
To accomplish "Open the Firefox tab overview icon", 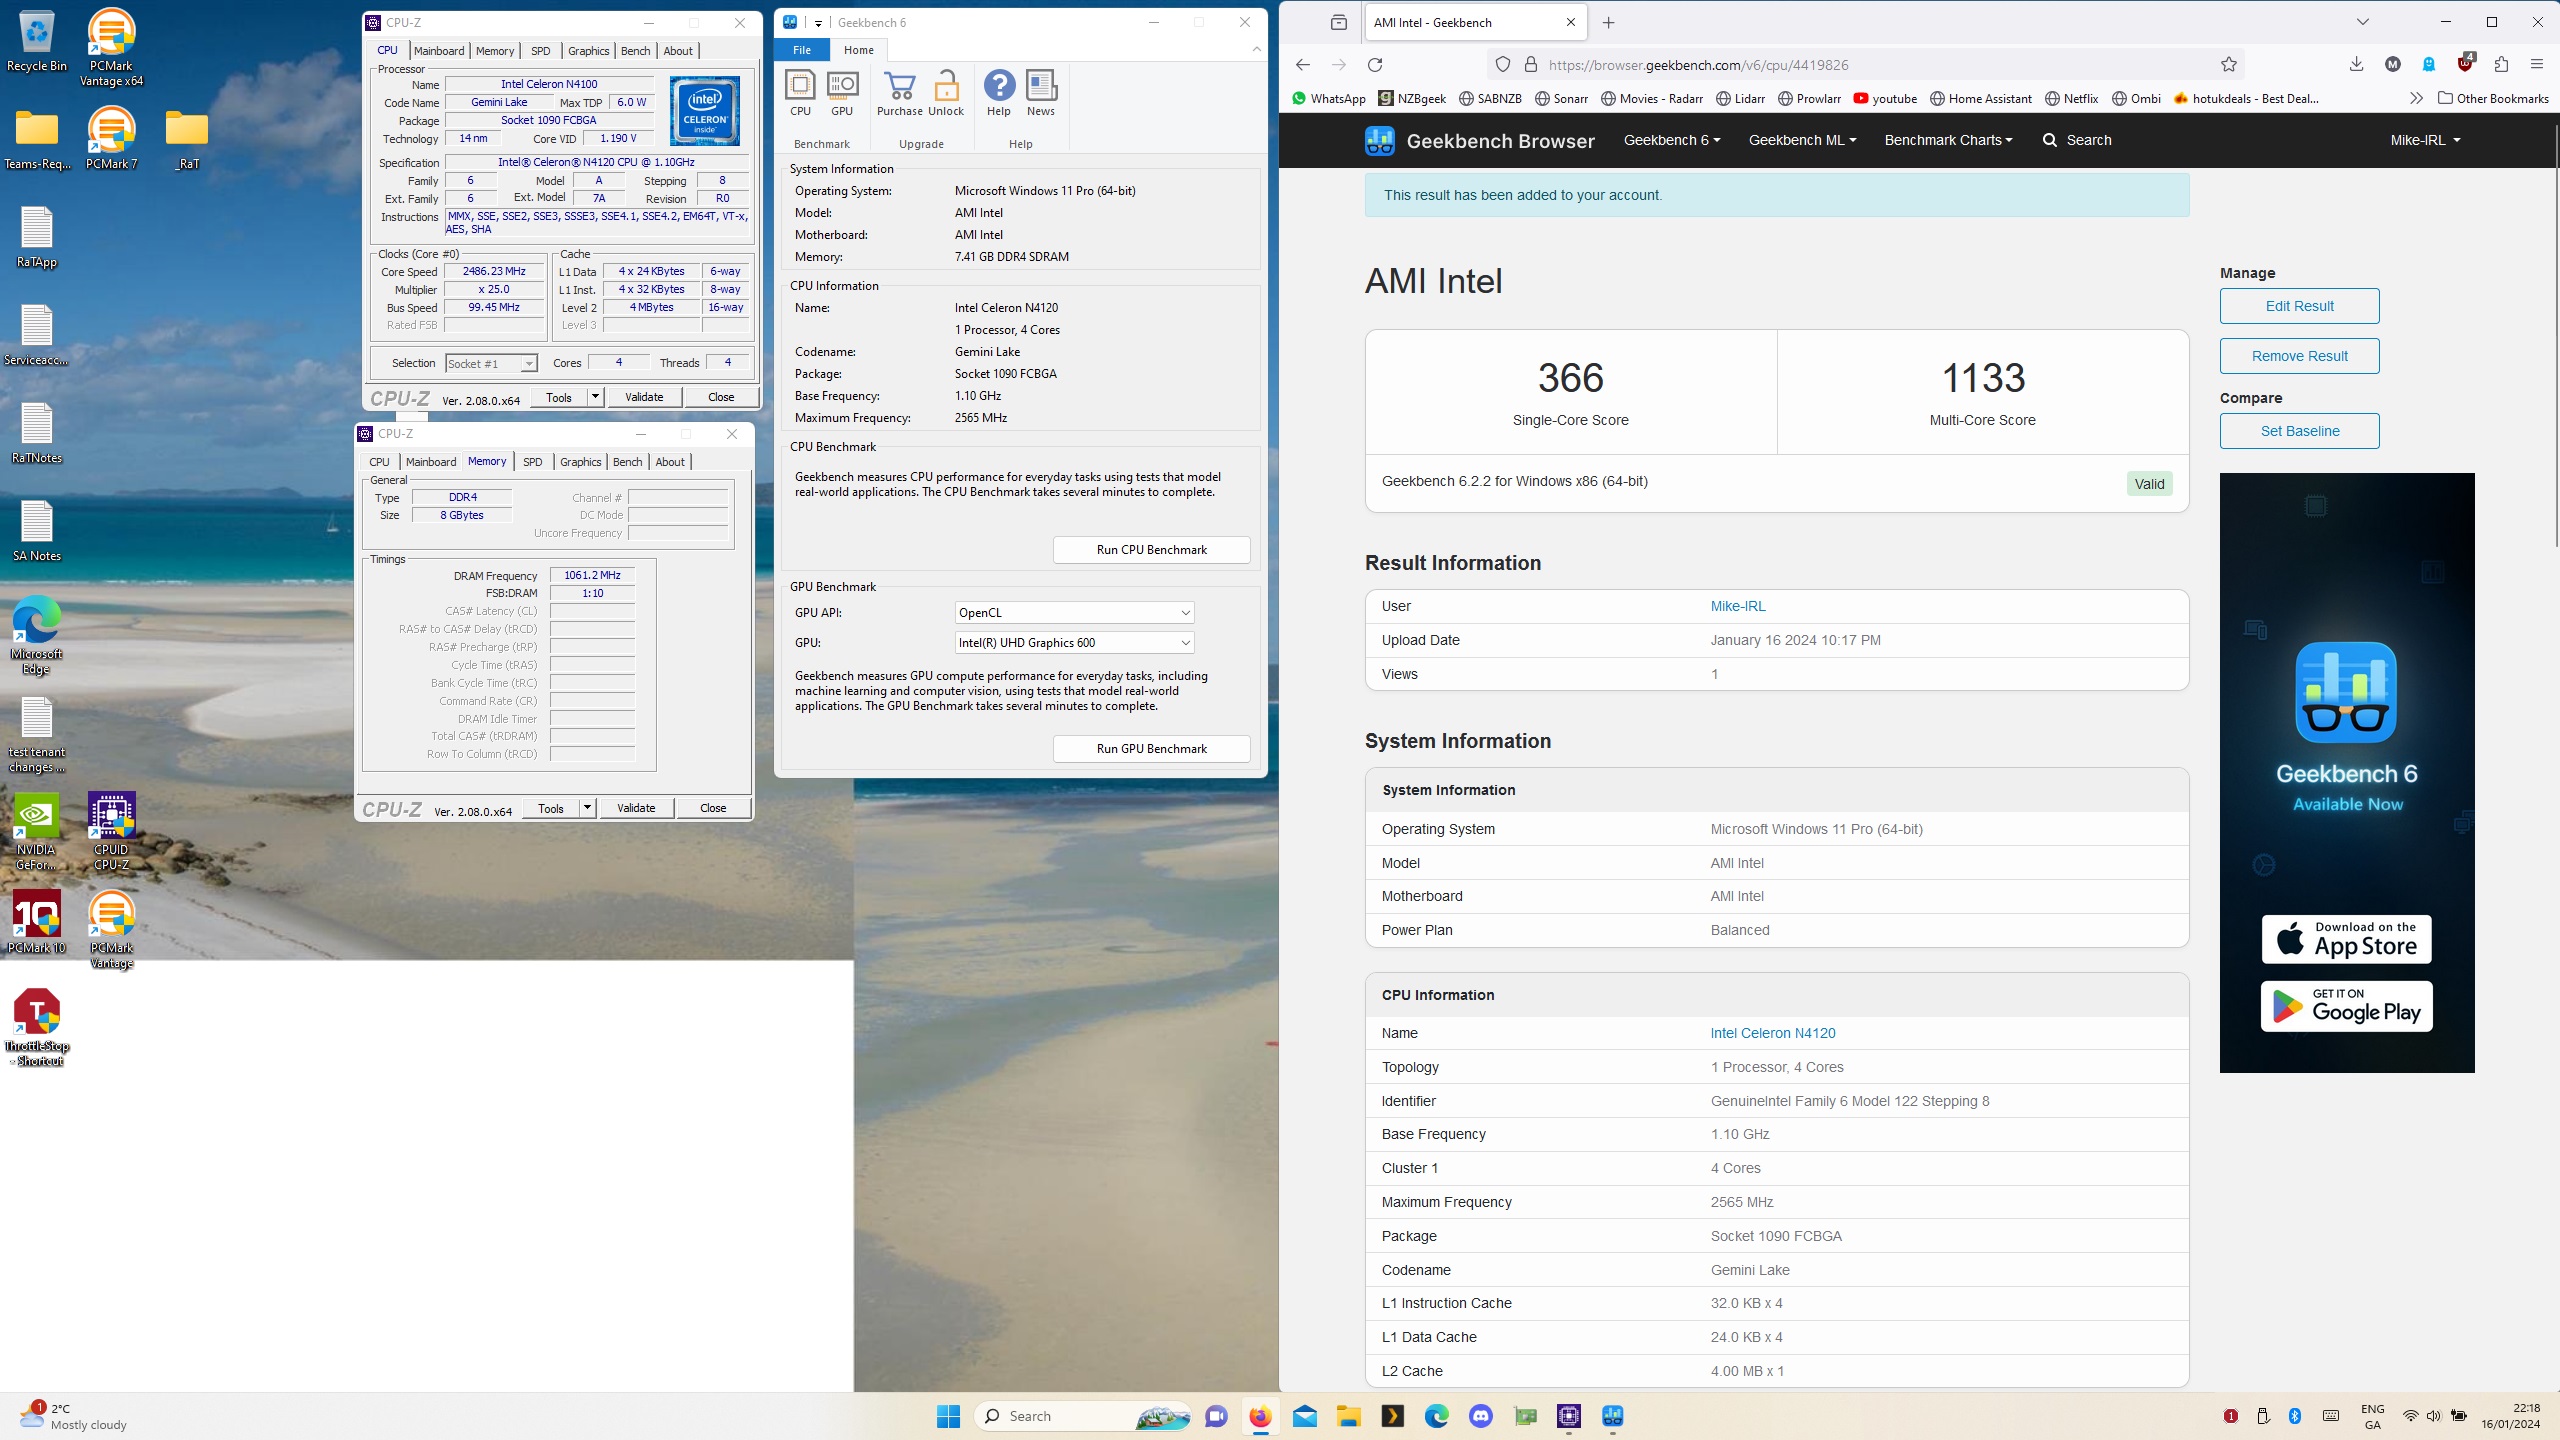I will [x=1339, y=22].
